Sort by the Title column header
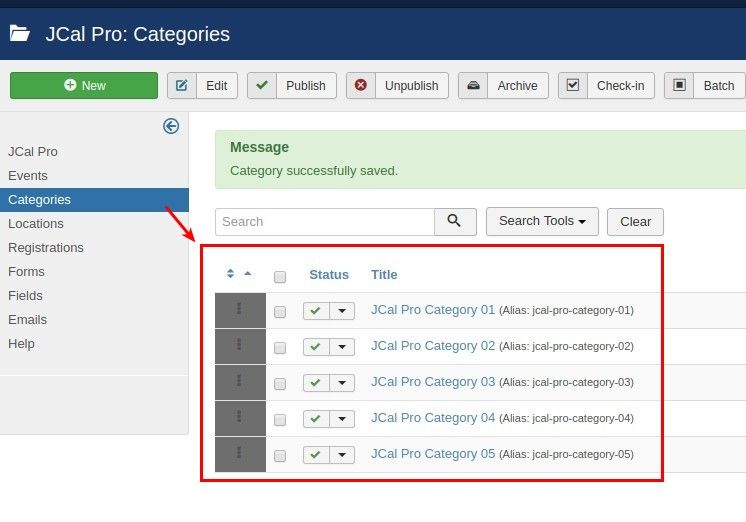Viewport: 746px width, 522px height. click(x=384, y=275)
